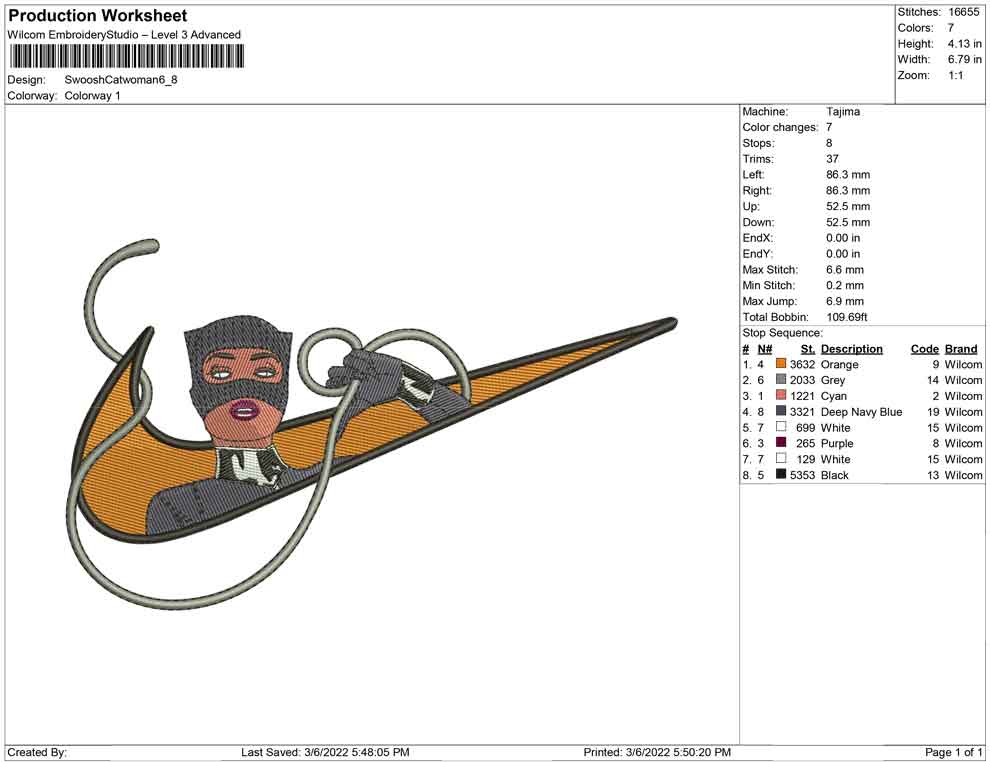Click 'Printed: 3/6/2022 5:50:20 PM' text
Image resolution: width=990 pixels, height=762 pixels.
[657, 752]
